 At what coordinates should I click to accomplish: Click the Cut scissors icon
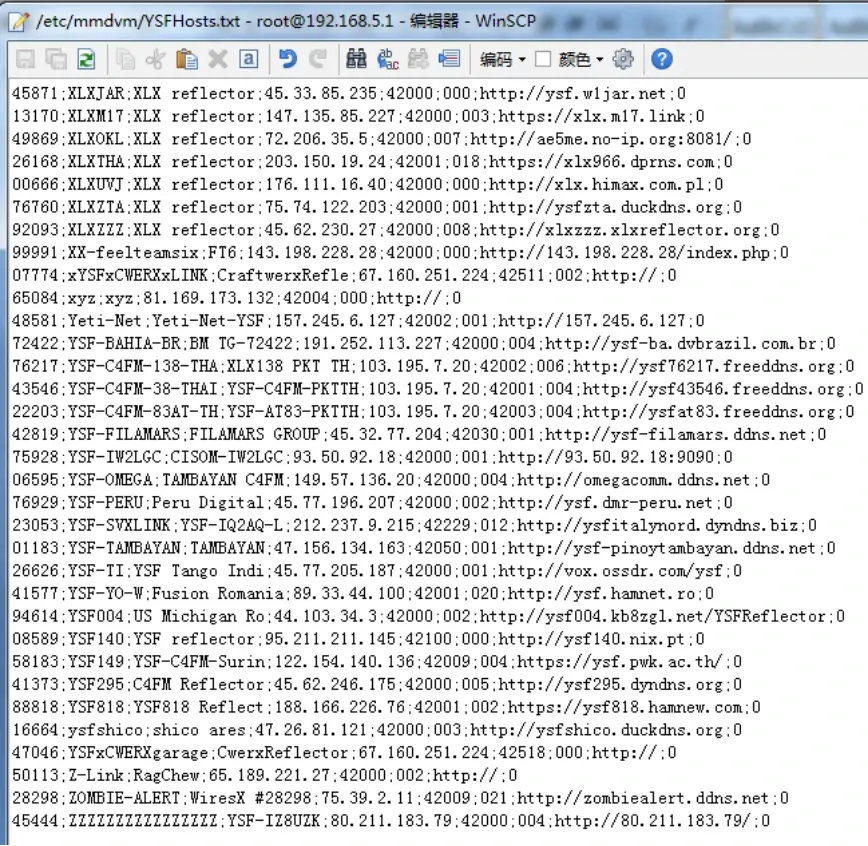pos(156,59)
